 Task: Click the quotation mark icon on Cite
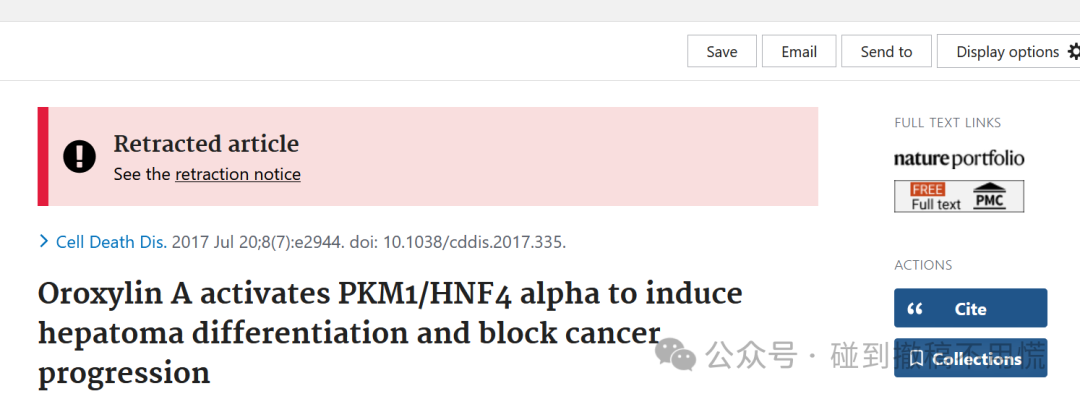(x=915, y=309)
